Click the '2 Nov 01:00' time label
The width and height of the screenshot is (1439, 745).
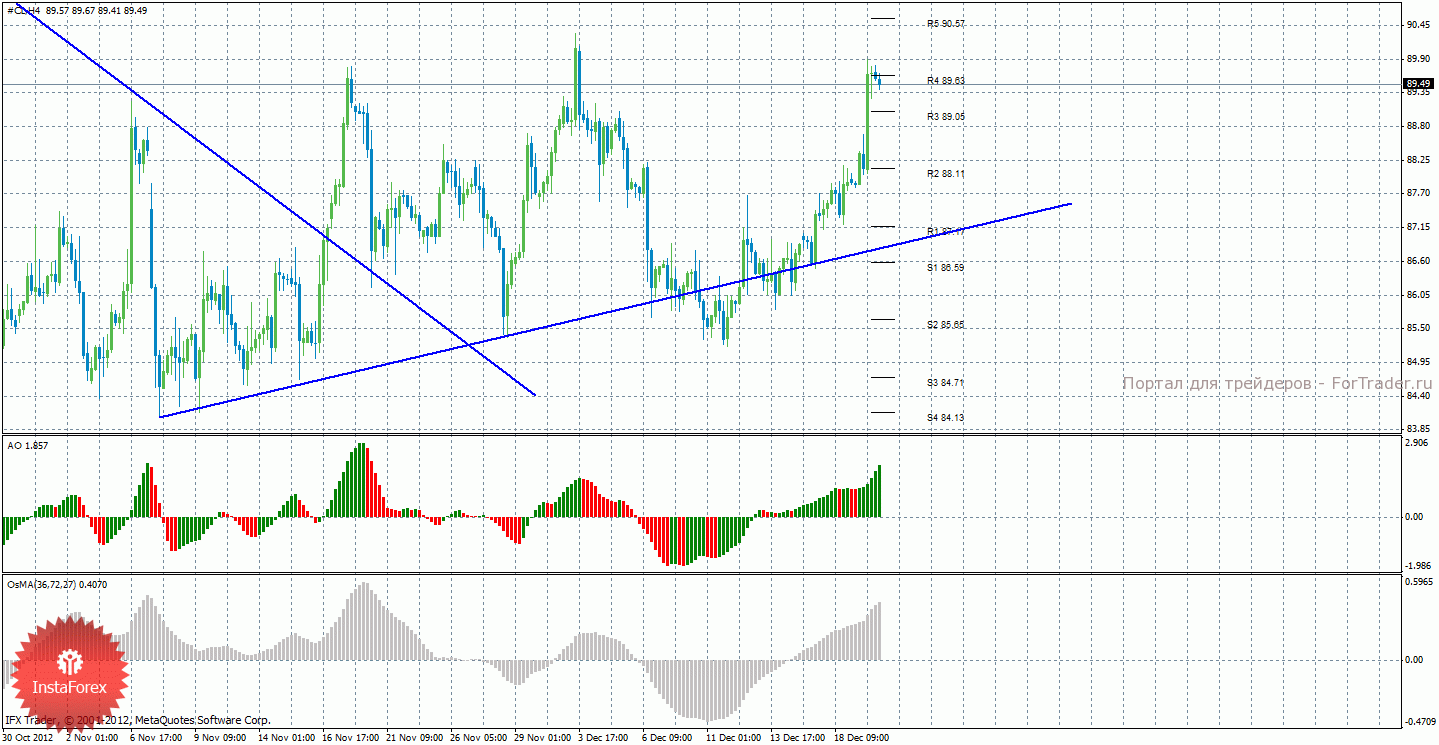click(x=94, y=738)
